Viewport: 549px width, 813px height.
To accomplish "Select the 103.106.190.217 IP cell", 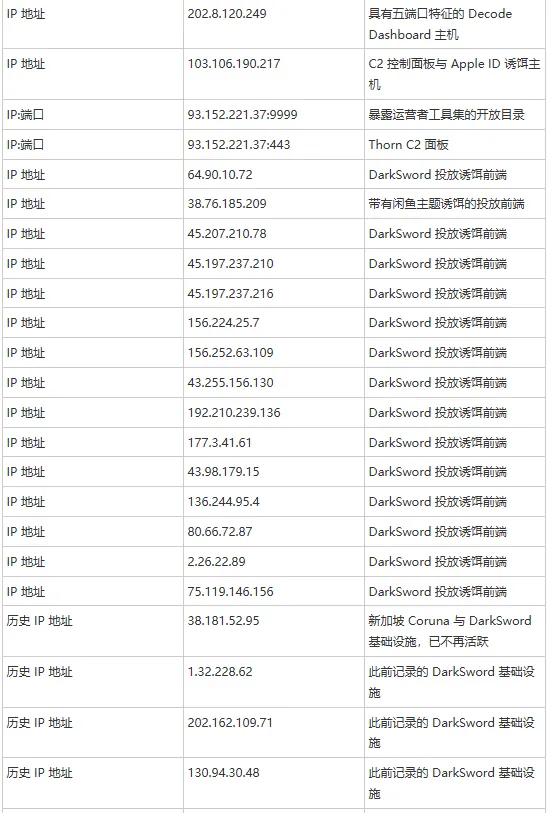I will coord(234,64).
